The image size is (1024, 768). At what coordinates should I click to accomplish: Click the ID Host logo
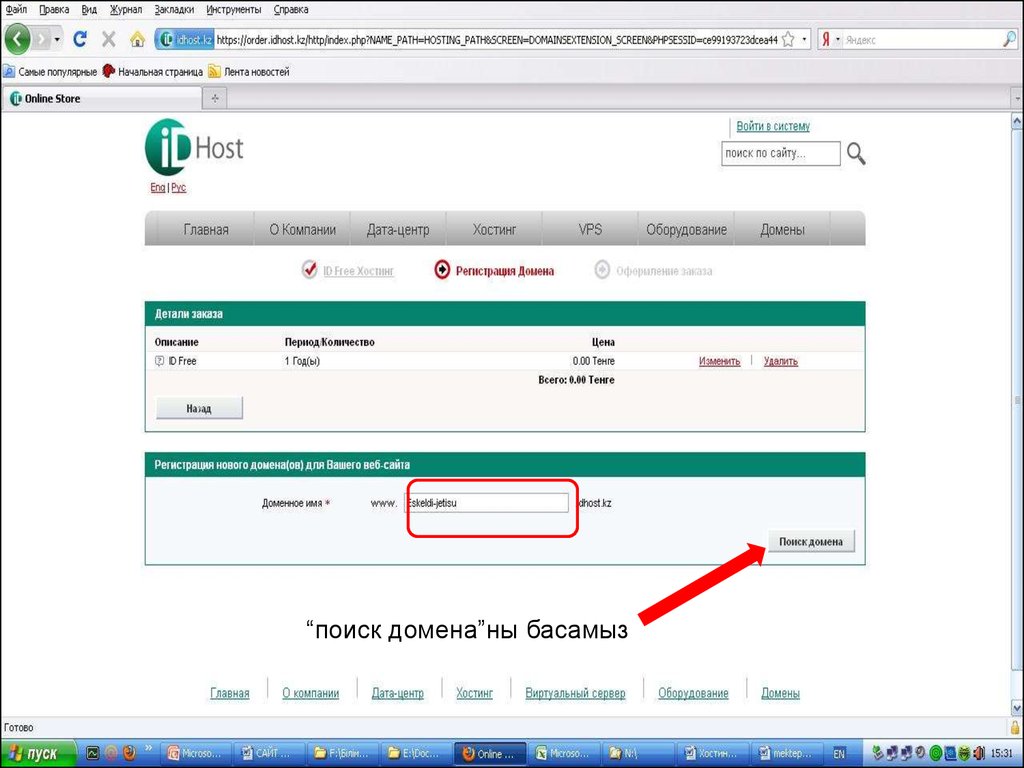point(194,148)
